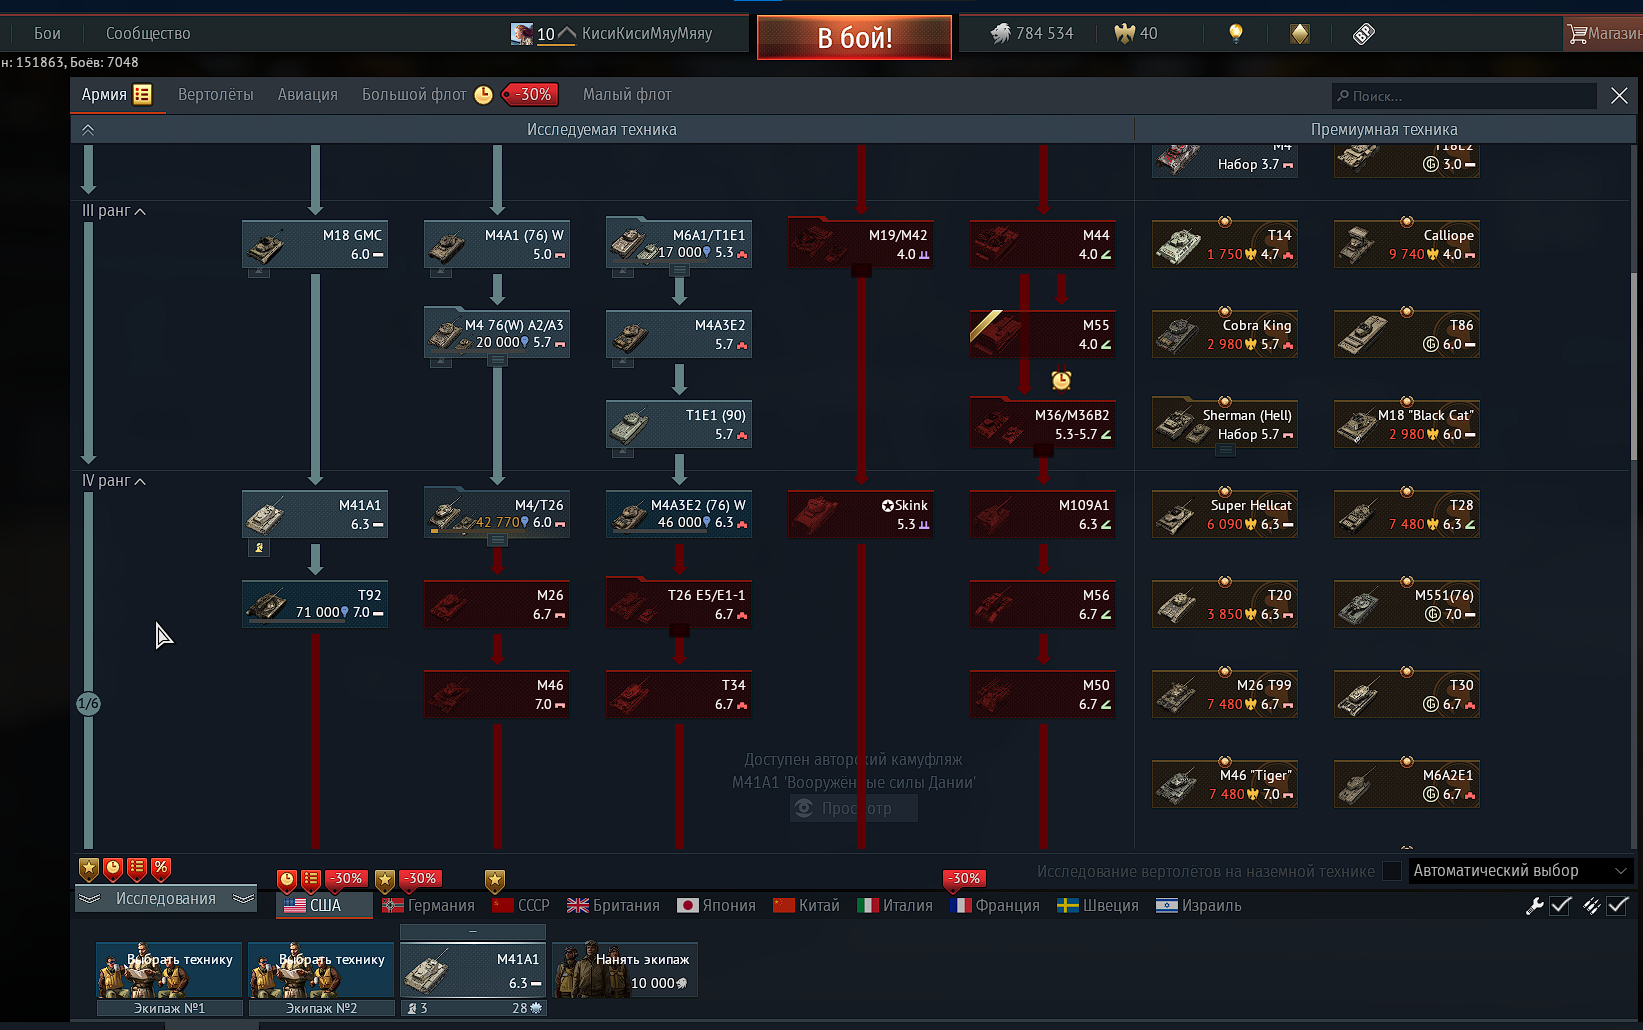
Task: Click Нанять экипаж for 10 000
Action: pyautogui.click(x=625, y=970)
